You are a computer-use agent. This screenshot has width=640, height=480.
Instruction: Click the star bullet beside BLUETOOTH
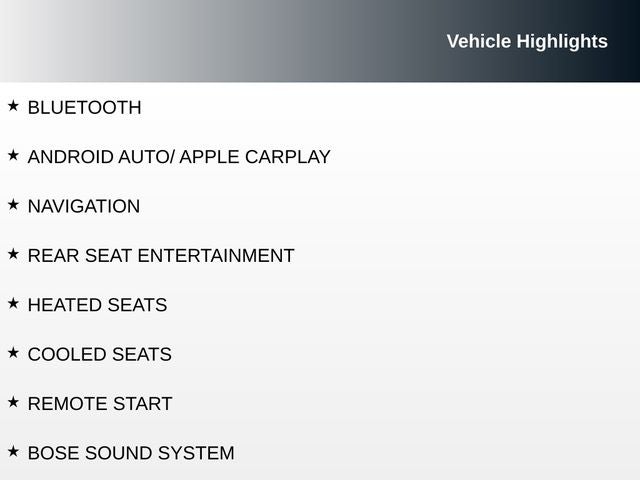pos(13,106)
